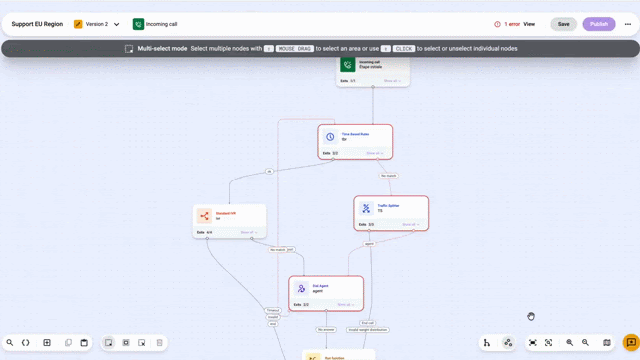Select the Dial Agent node icon
The width and height of the screenshot is (640, 360).
click(301, 289)
